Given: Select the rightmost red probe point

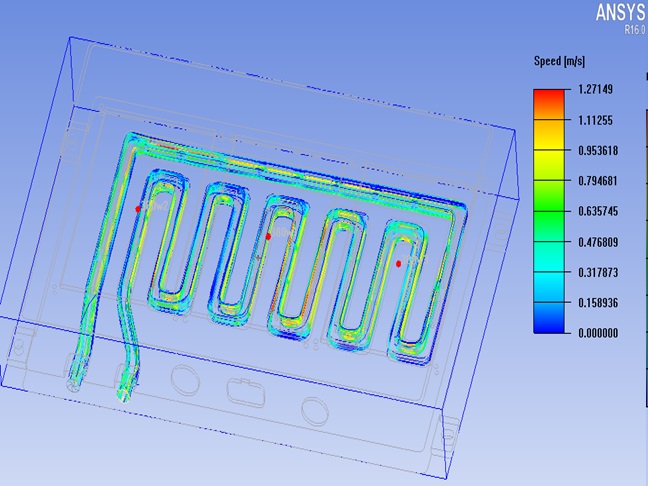Looking at the screenshot, I should click(x=398, y=264).
